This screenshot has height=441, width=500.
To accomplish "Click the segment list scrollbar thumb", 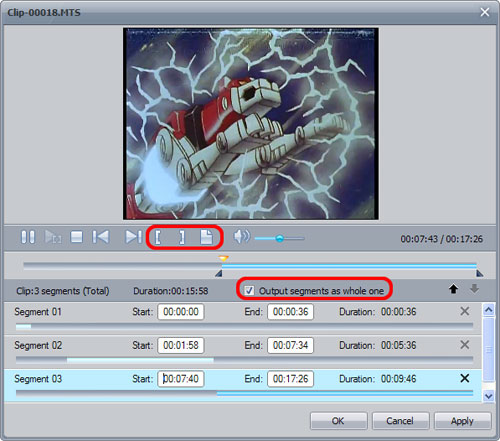I will [489, 349].
